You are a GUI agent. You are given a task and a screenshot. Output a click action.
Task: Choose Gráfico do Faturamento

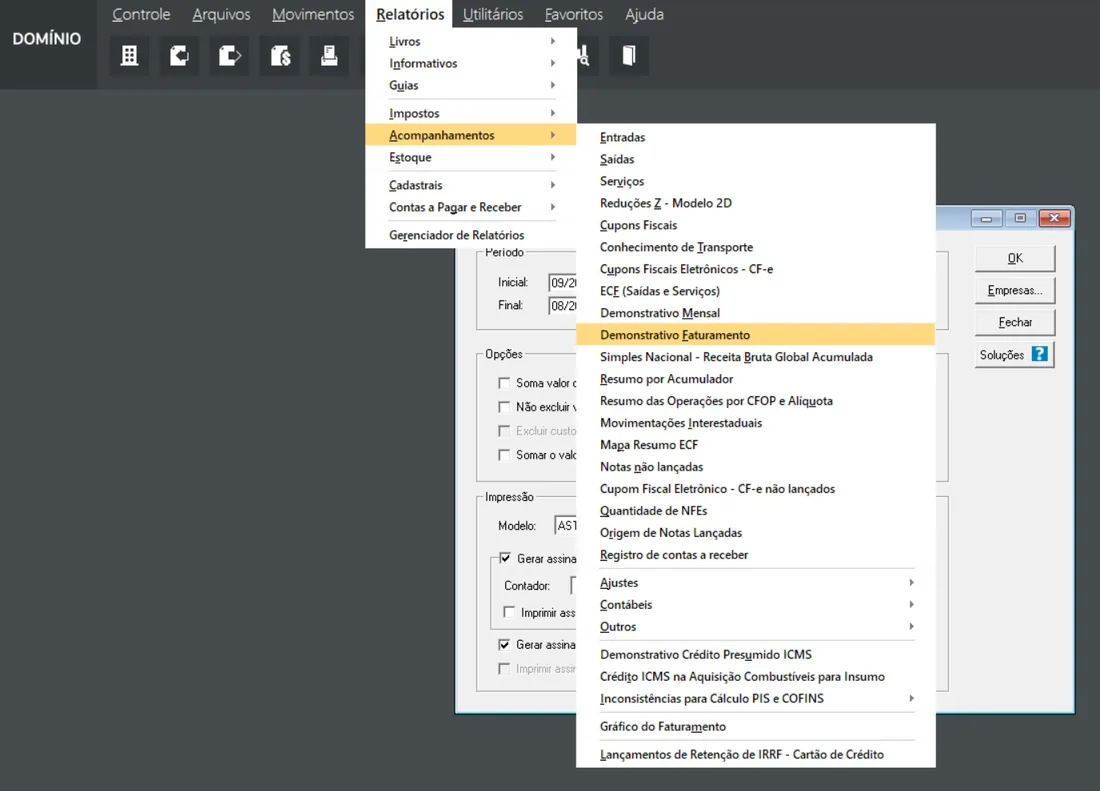(756, 726)
